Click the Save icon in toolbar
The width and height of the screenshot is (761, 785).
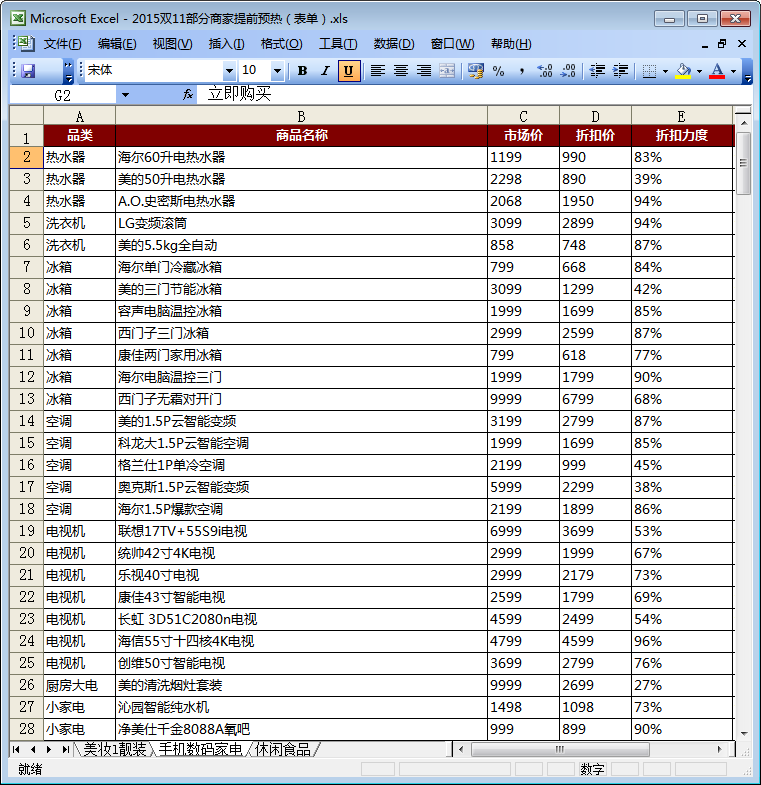pos(28,71)
